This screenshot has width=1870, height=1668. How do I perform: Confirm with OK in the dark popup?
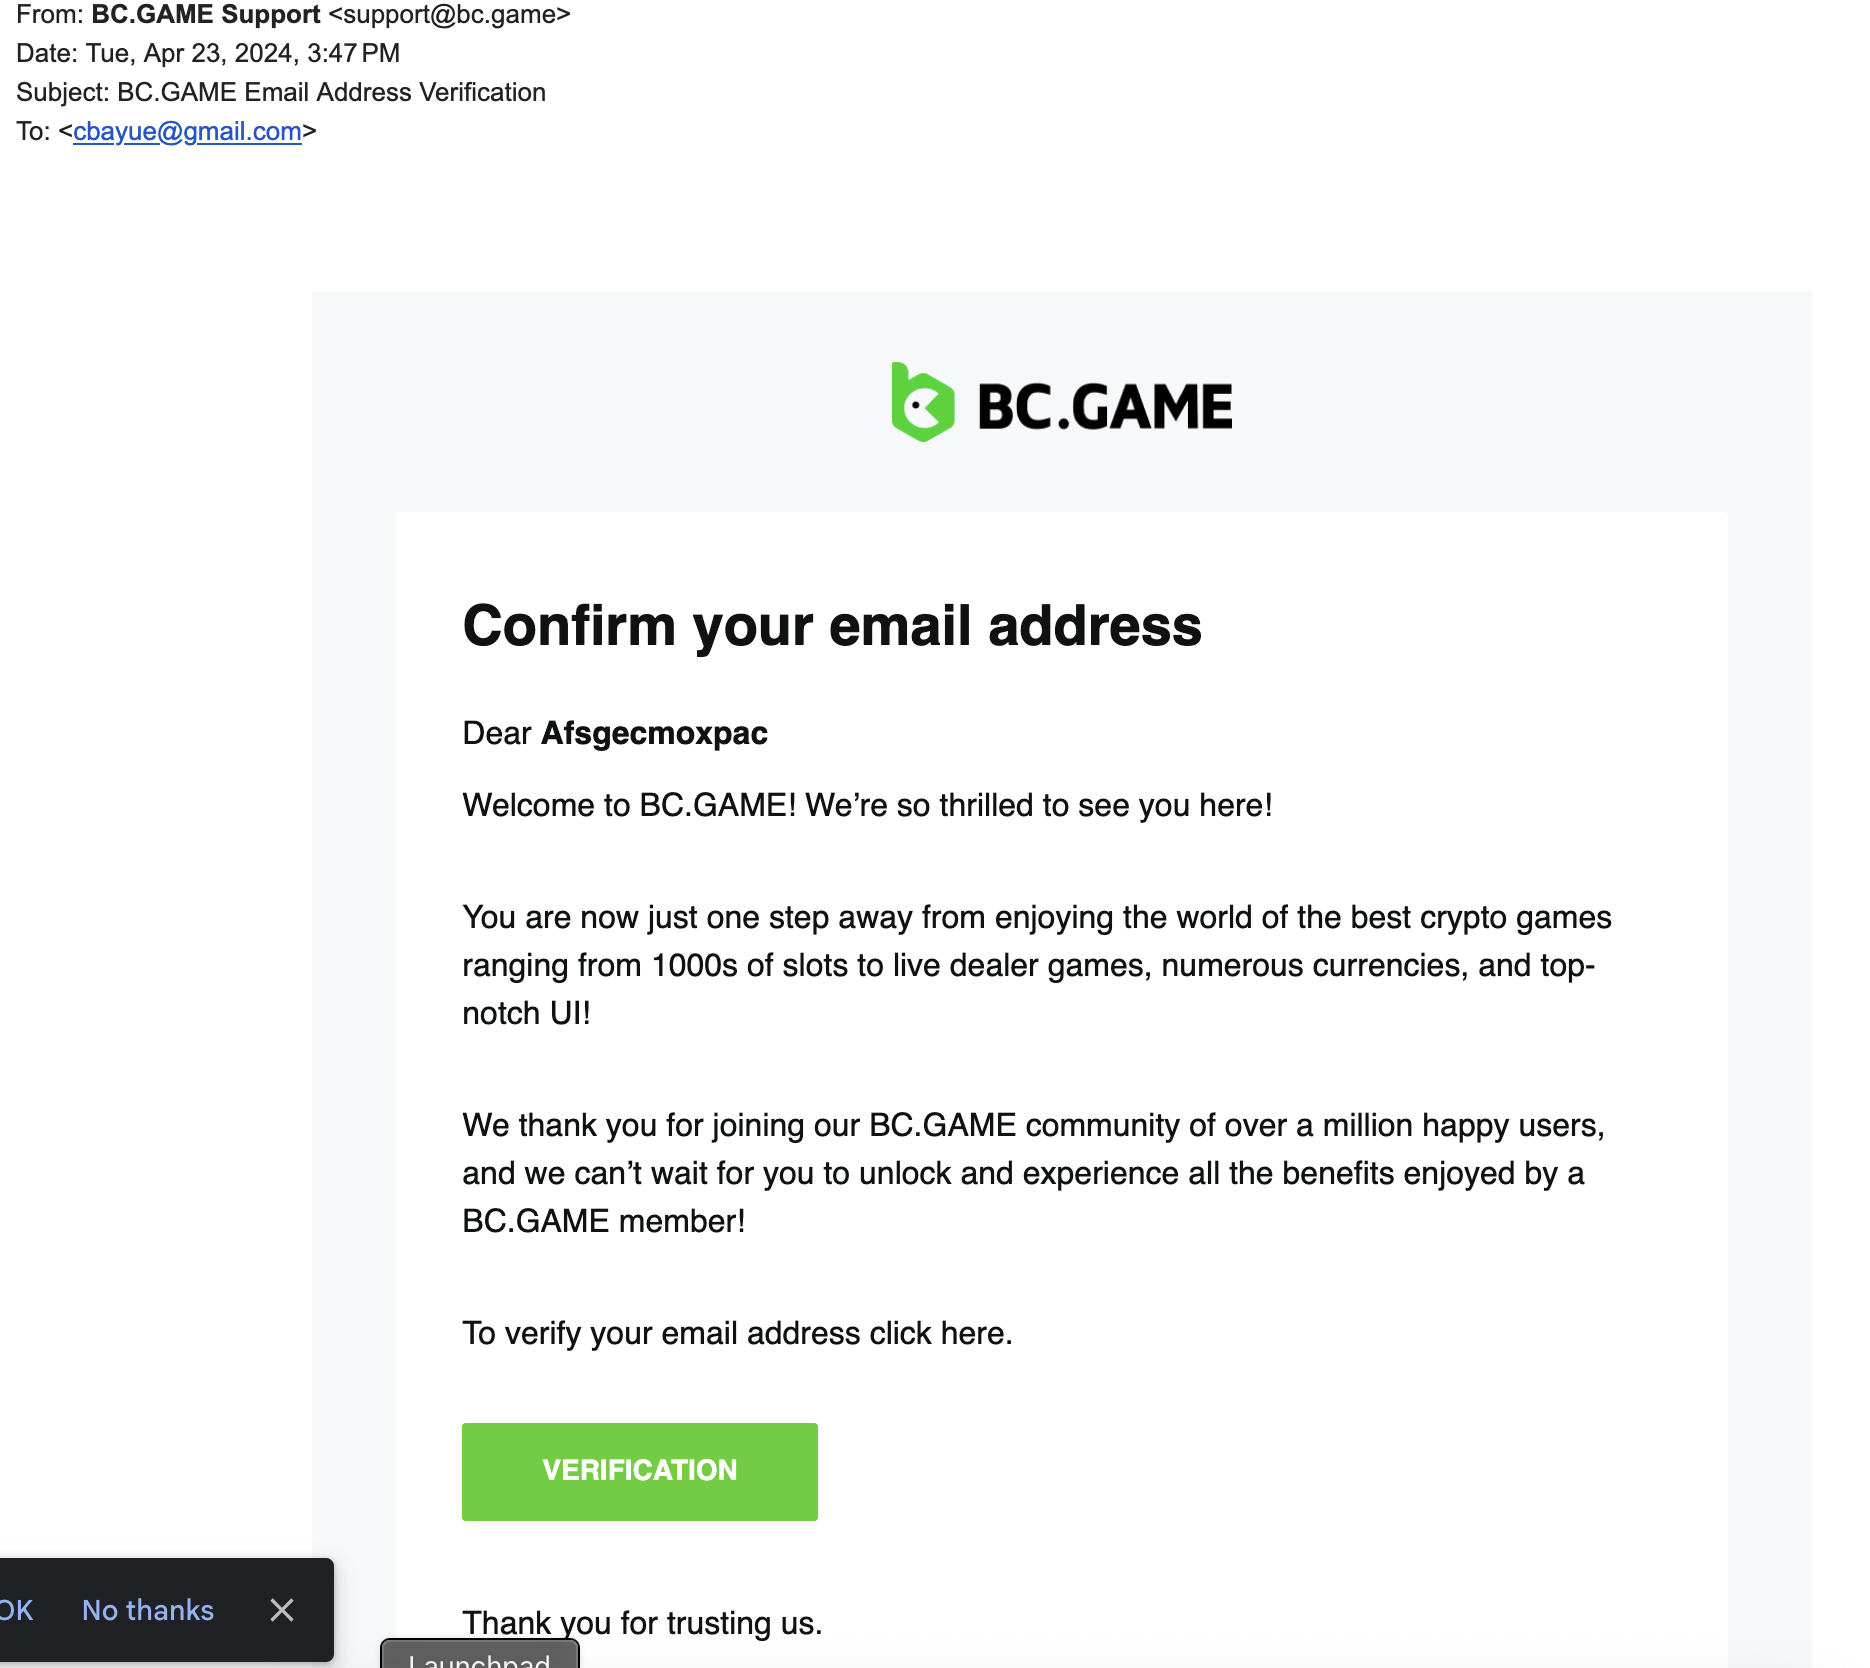coord(16,1610)
